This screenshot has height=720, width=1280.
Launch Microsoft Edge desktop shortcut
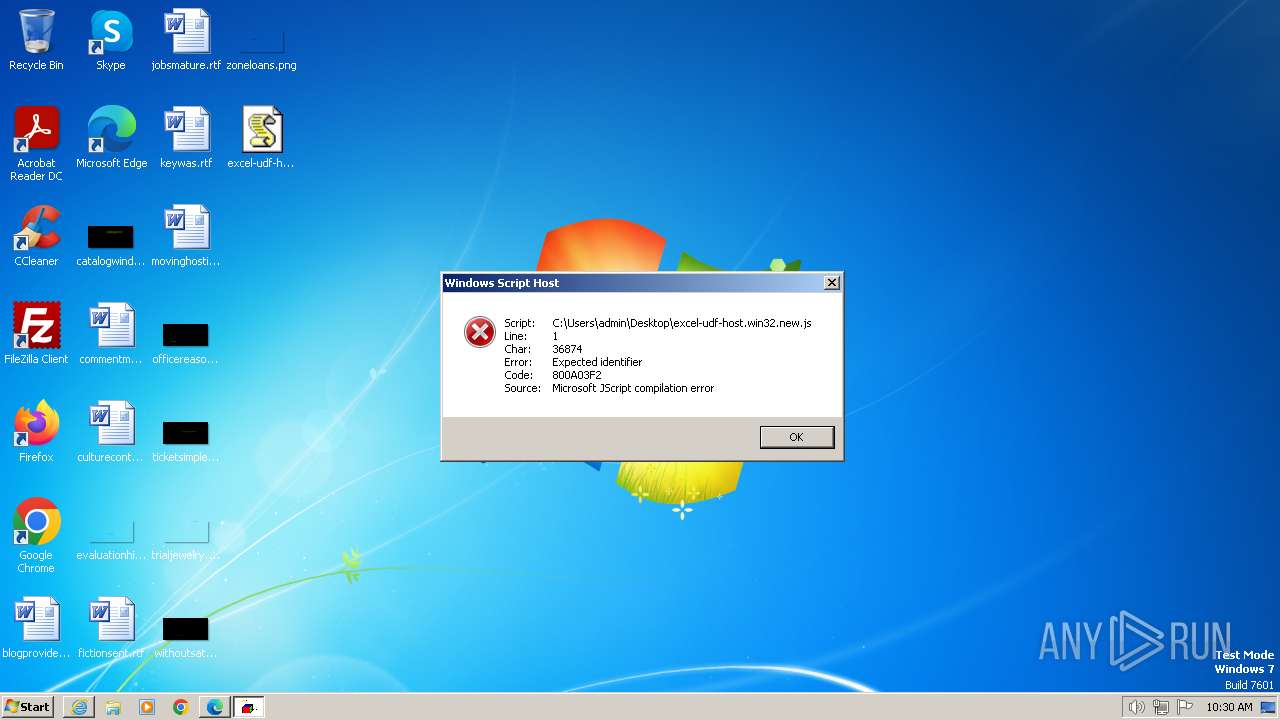coord(111,138)
